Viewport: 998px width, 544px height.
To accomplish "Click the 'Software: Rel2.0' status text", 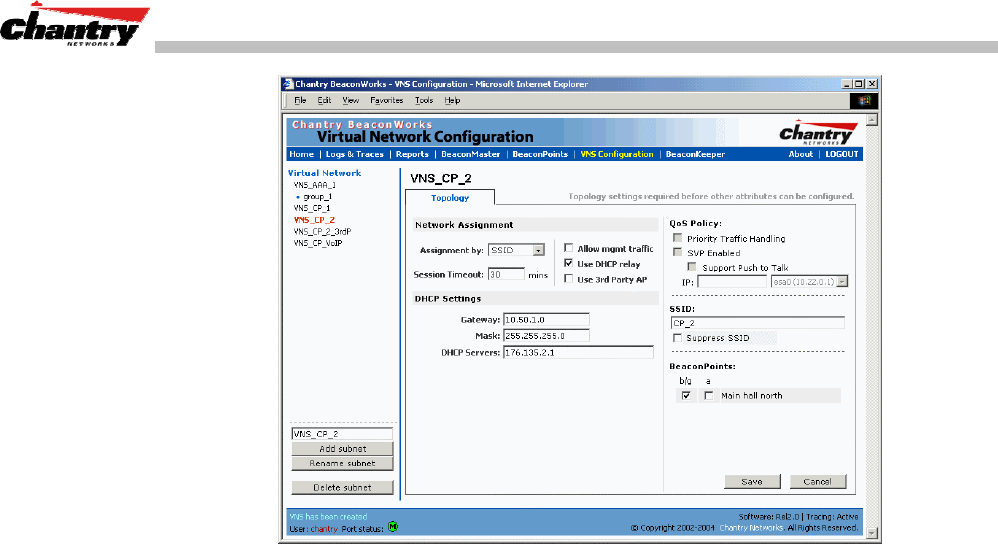I will [769, 517].
